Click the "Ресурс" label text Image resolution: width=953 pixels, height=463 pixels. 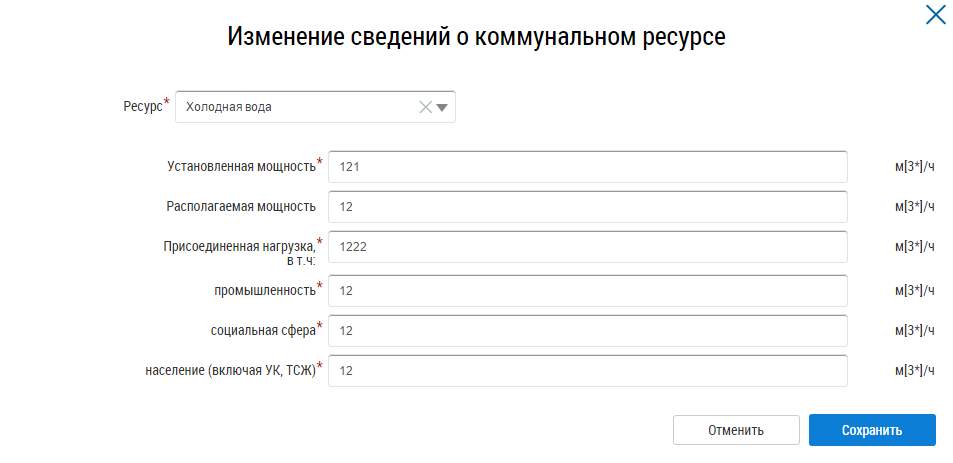(x=141, y=106)
